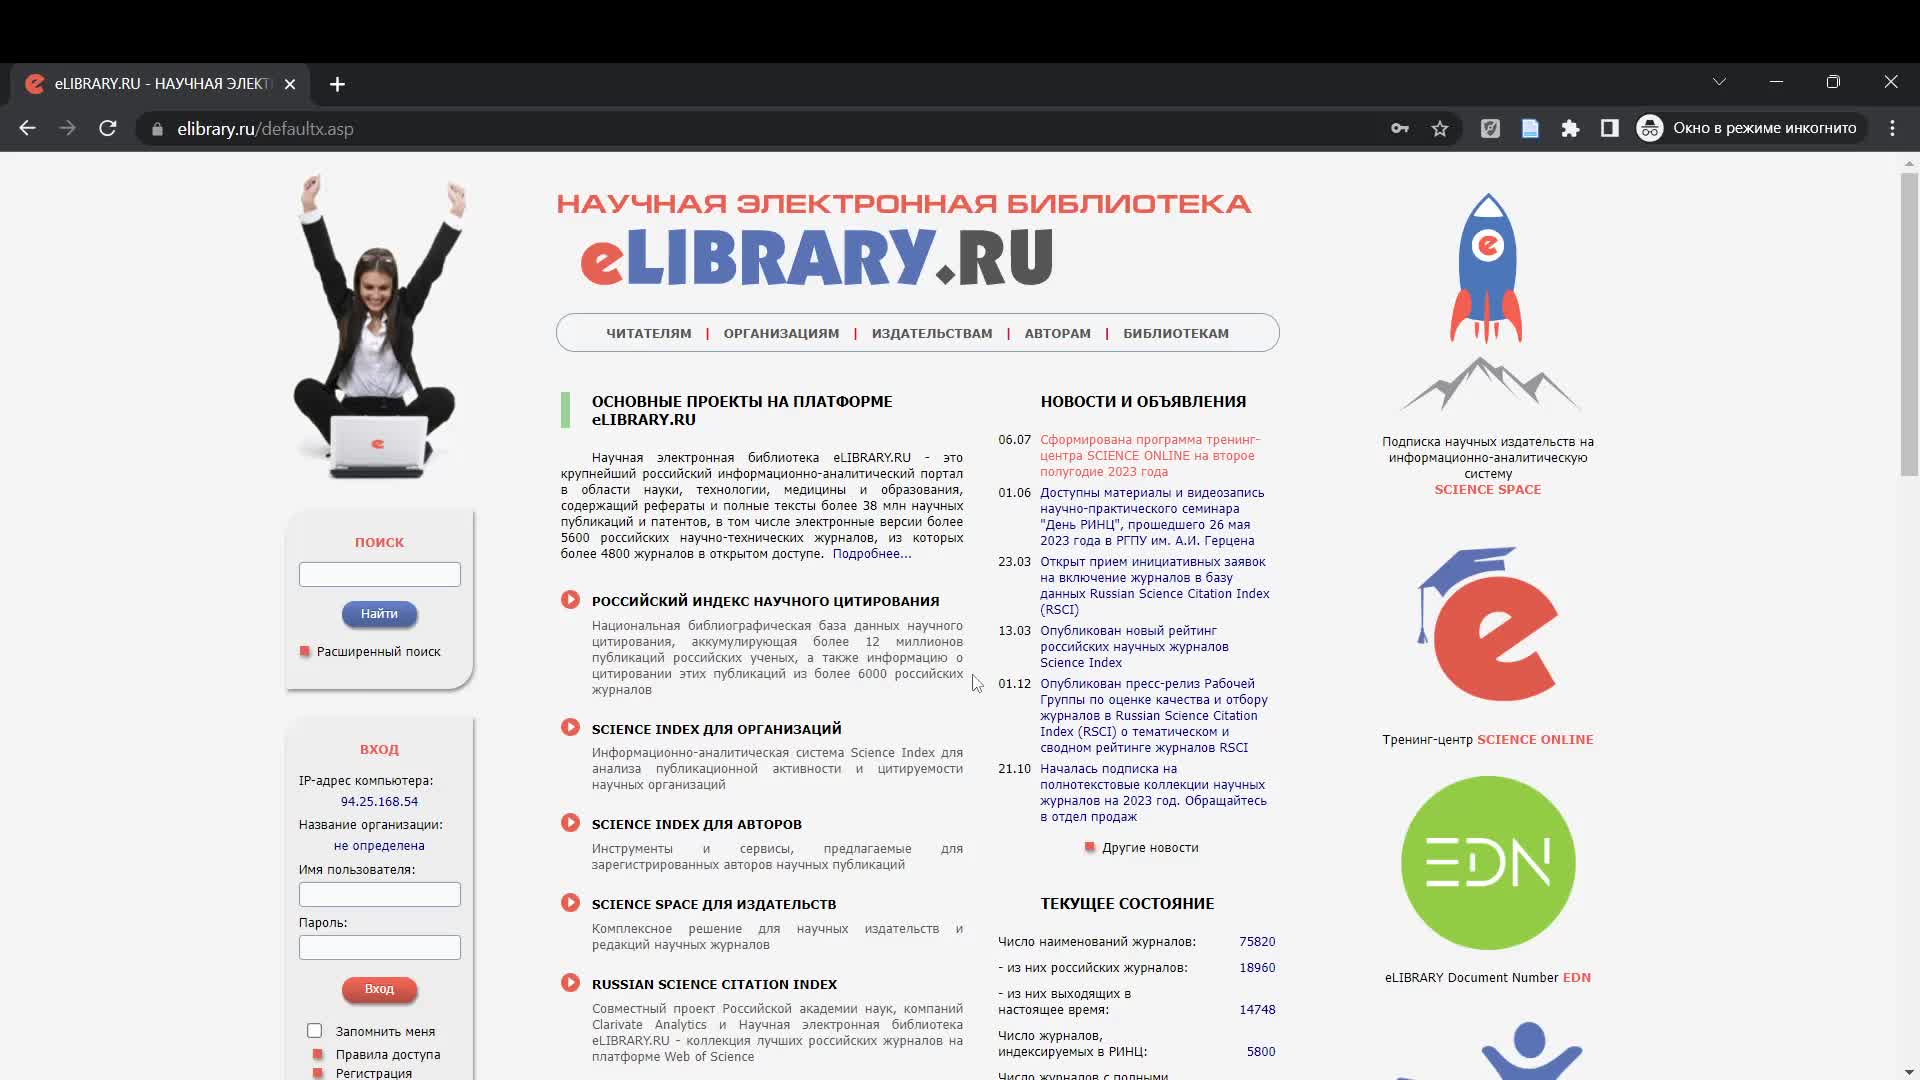Click bullet icon next to Science Index для организаций
The image size is (1920, 1080).
570,728
